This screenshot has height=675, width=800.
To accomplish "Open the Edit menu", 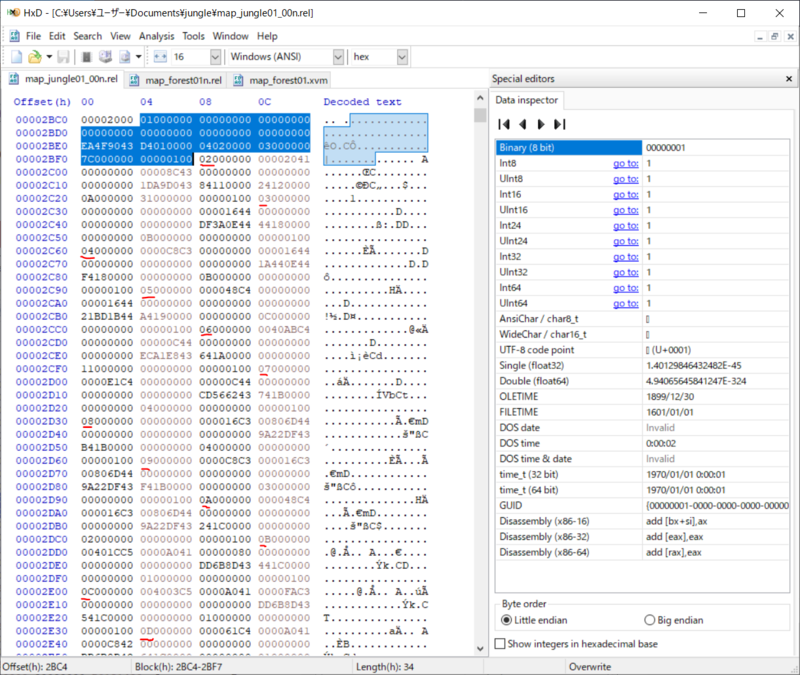I will tap(57, 36).
